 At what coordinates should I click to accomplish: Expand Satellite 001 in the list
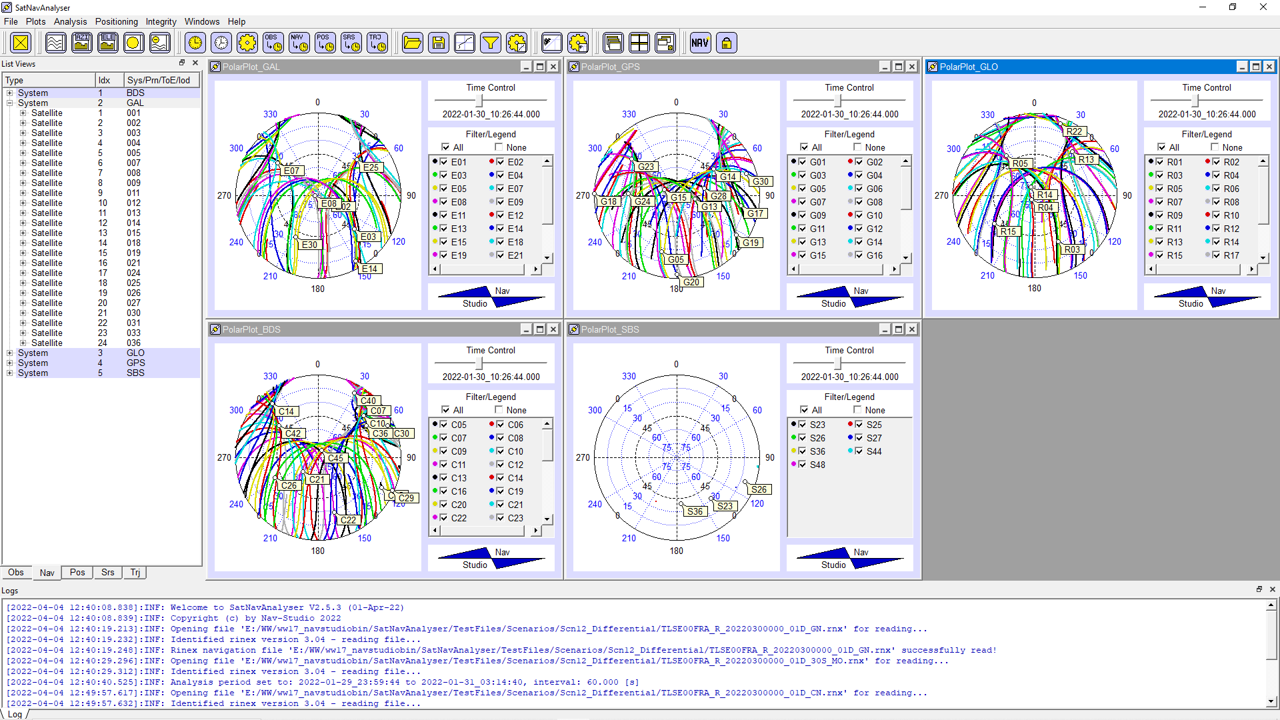point(23,113)
